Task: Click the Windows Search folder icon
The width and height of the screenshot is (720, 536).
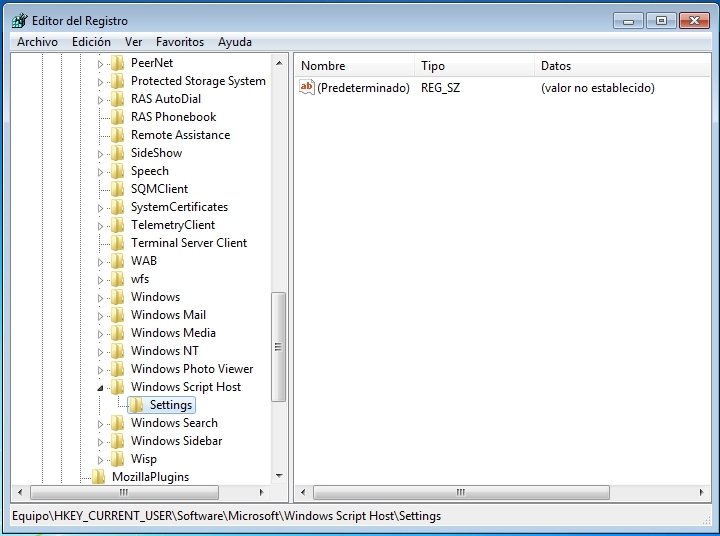Action: point(118,423)
